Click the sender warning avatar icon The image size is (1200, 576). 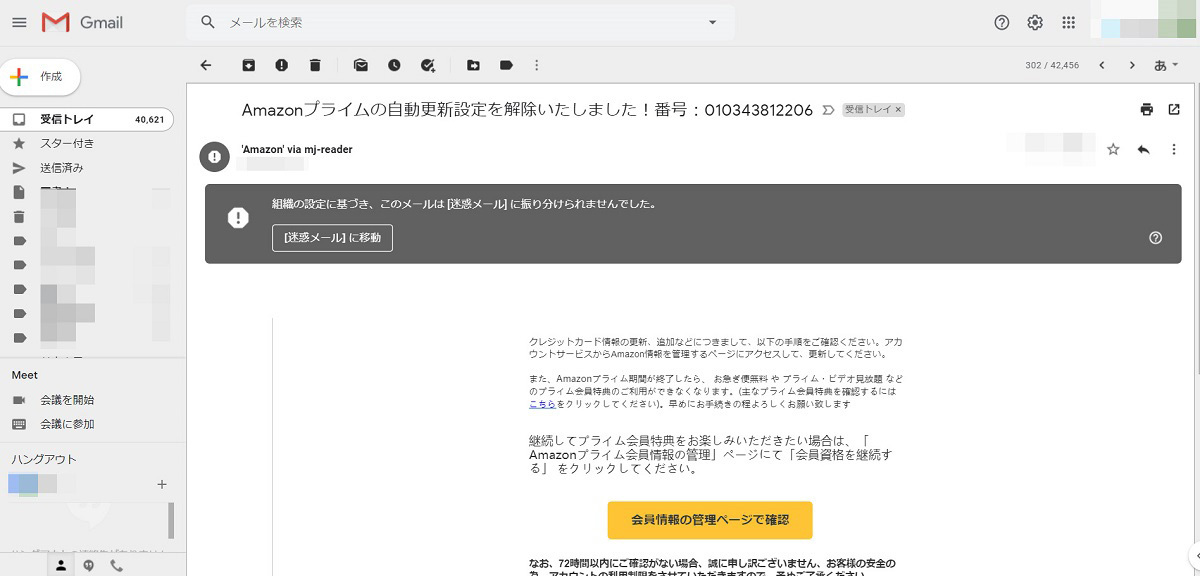215,157
